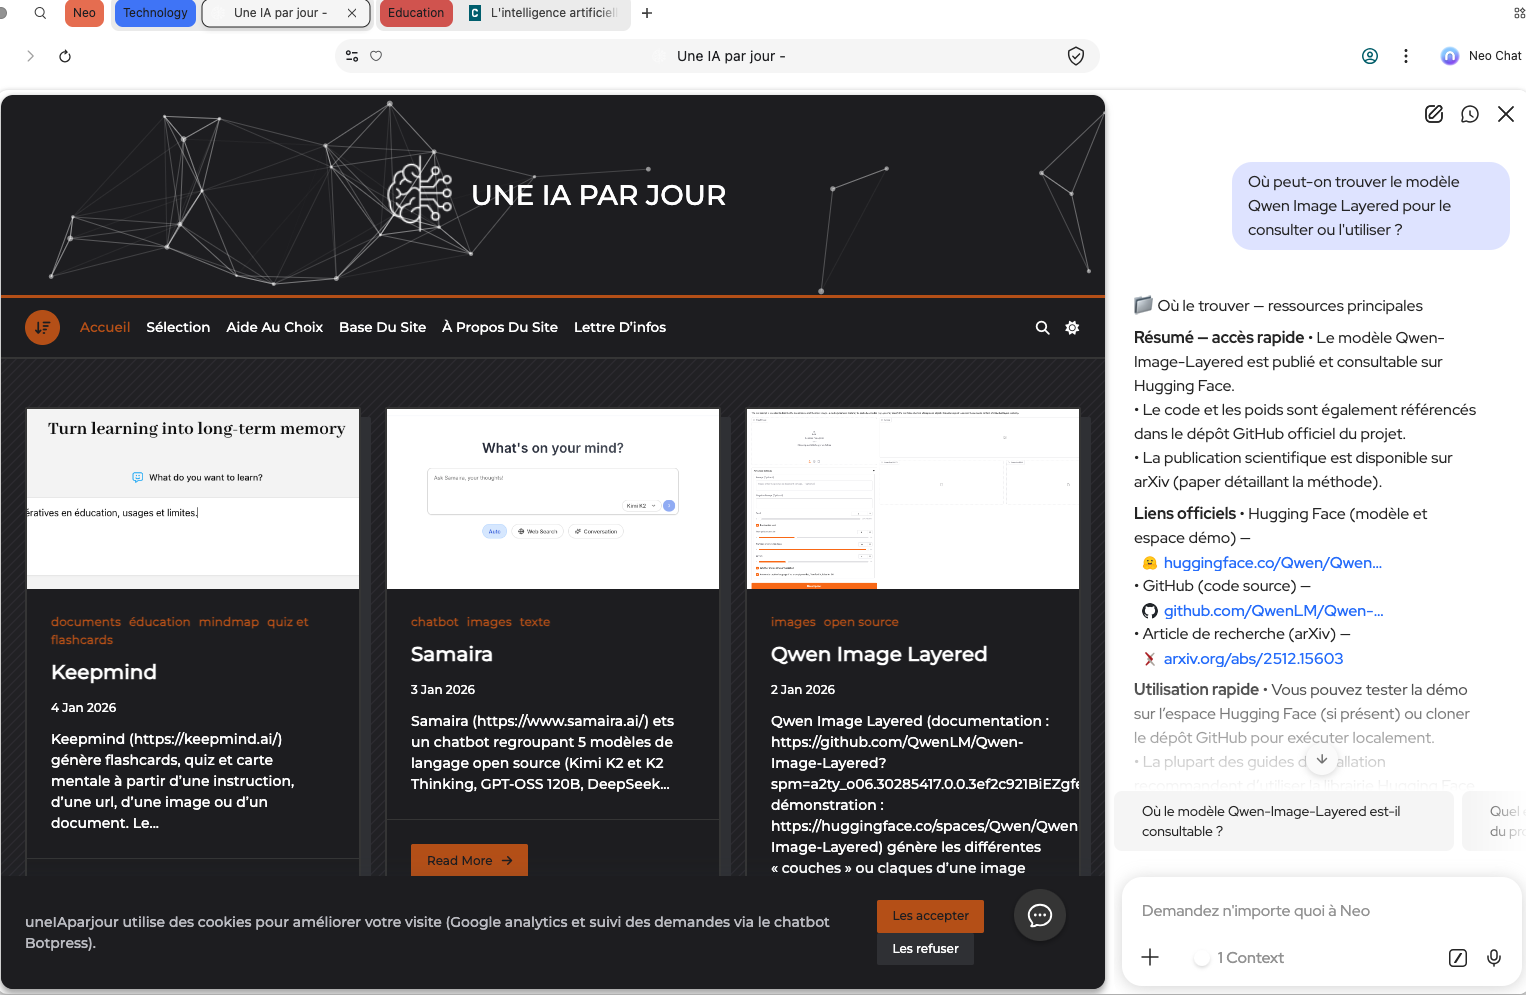
Task: Start a new chat in Neo panel
Action: [1433, 114]
